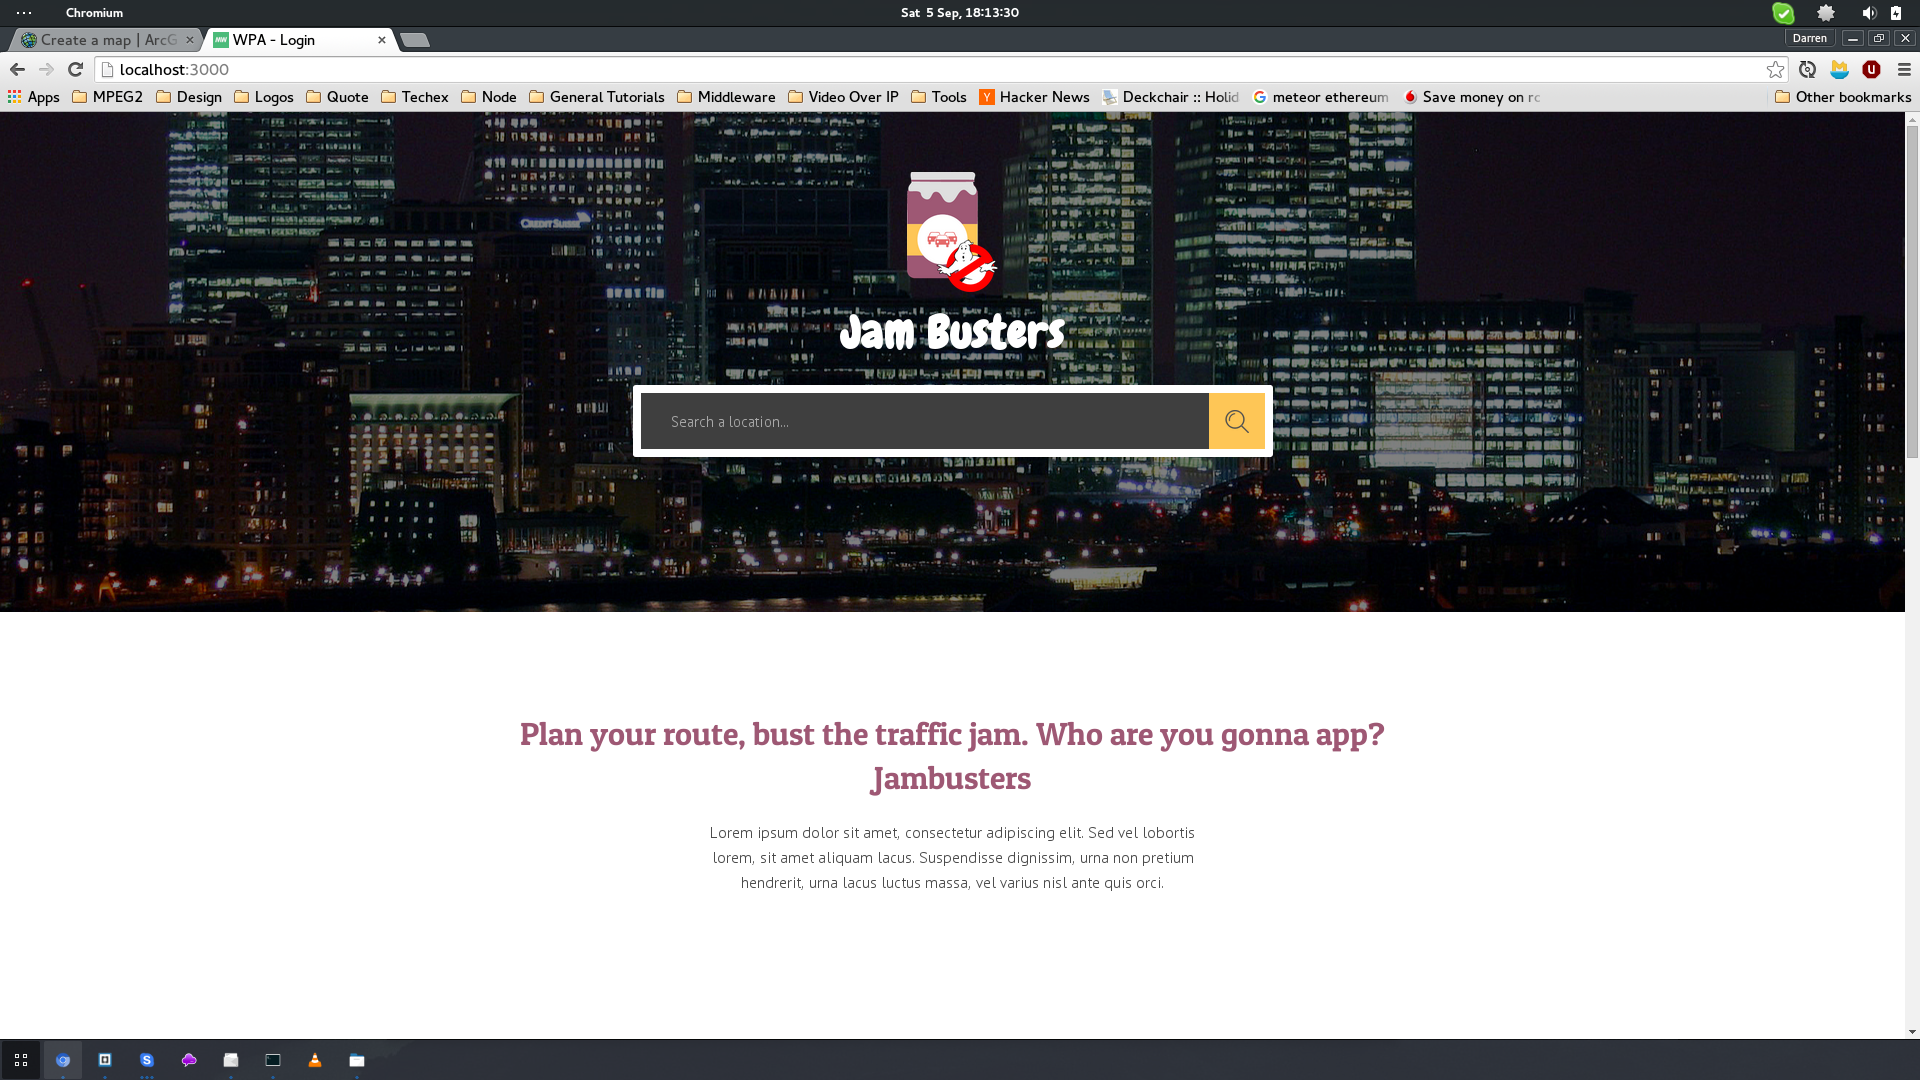Click the page's vertical scrollbar thumb
Viewport: 1920px width, 1080px height.
(1912, 290)
